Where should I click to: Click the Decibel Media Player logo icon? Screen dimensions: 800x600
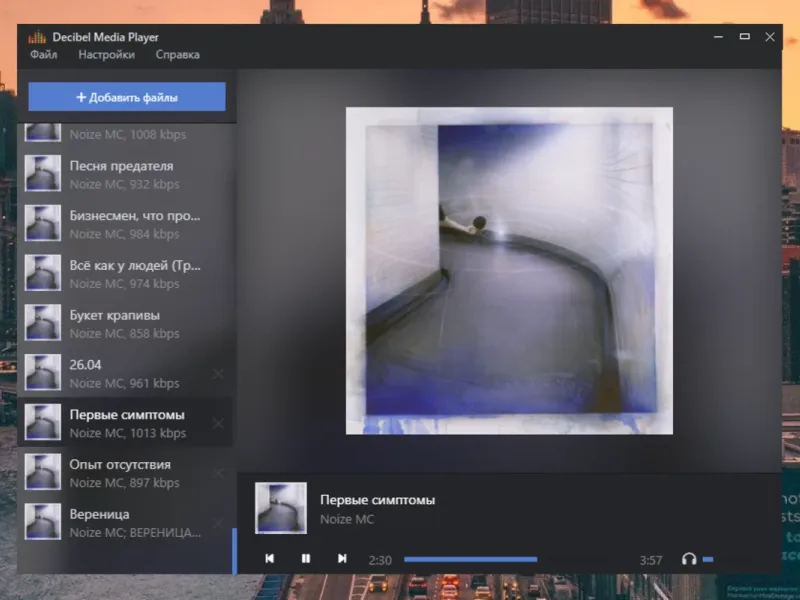coord(37,37)
